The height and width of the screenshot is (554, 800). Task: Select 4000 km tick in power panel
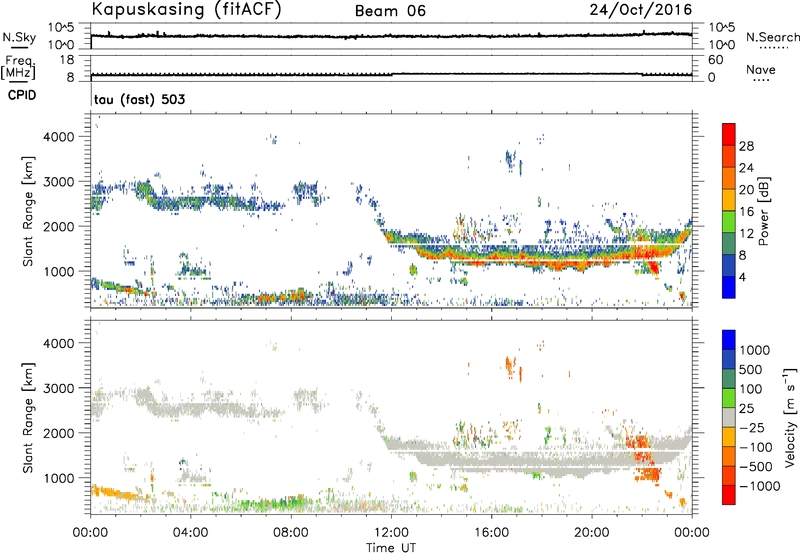[x=58, y=137]
